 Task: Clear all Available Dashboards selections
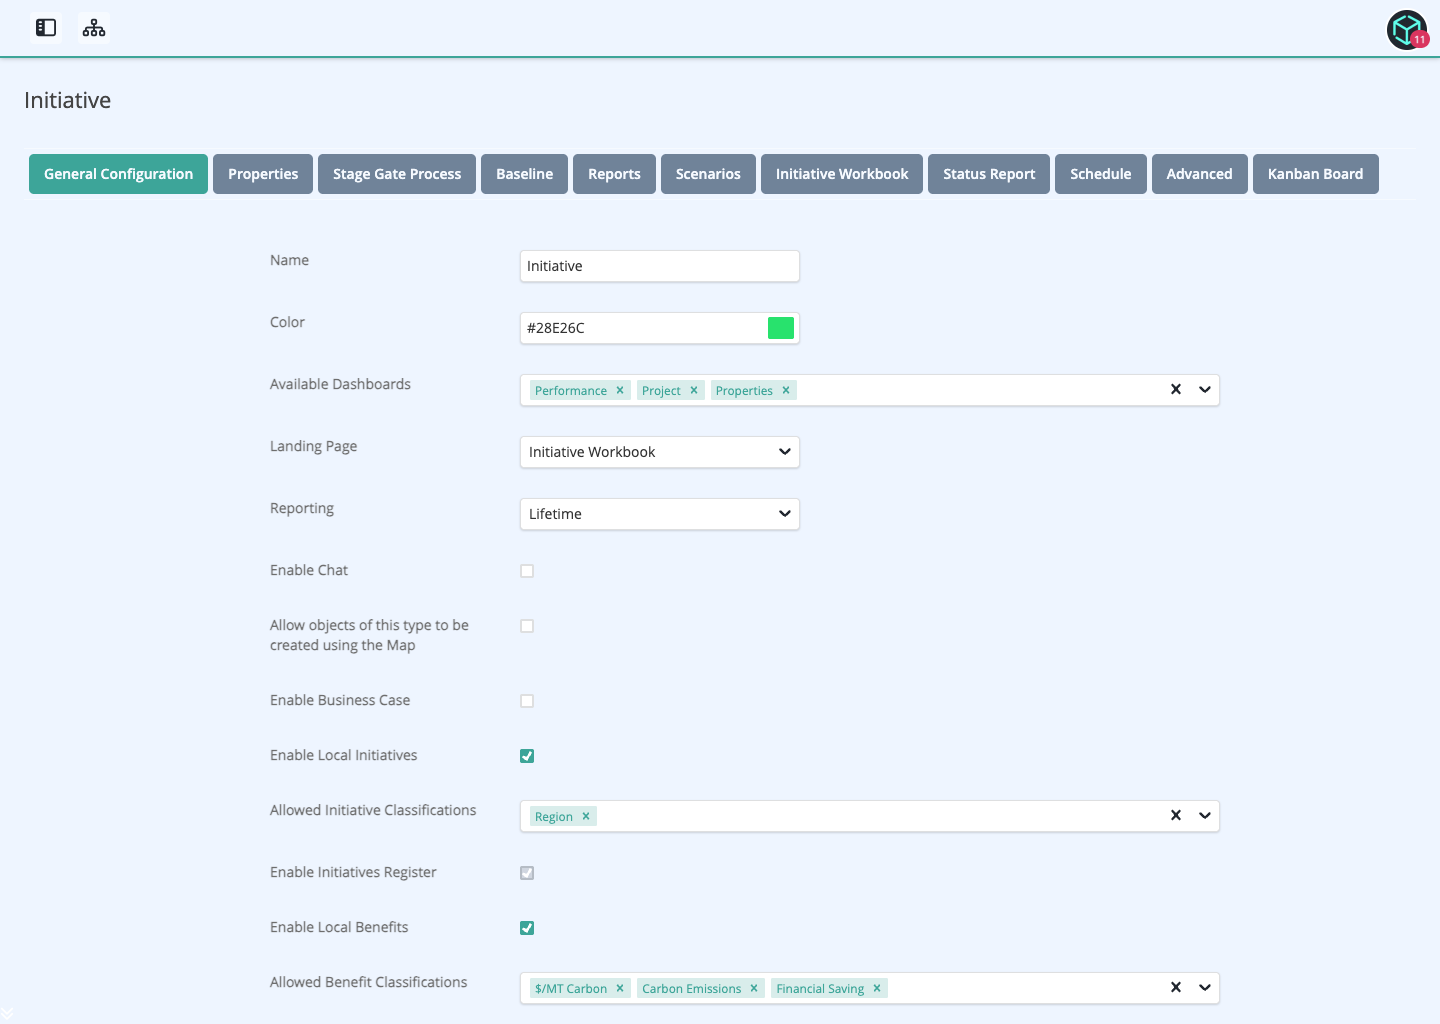coord(1176,389)
